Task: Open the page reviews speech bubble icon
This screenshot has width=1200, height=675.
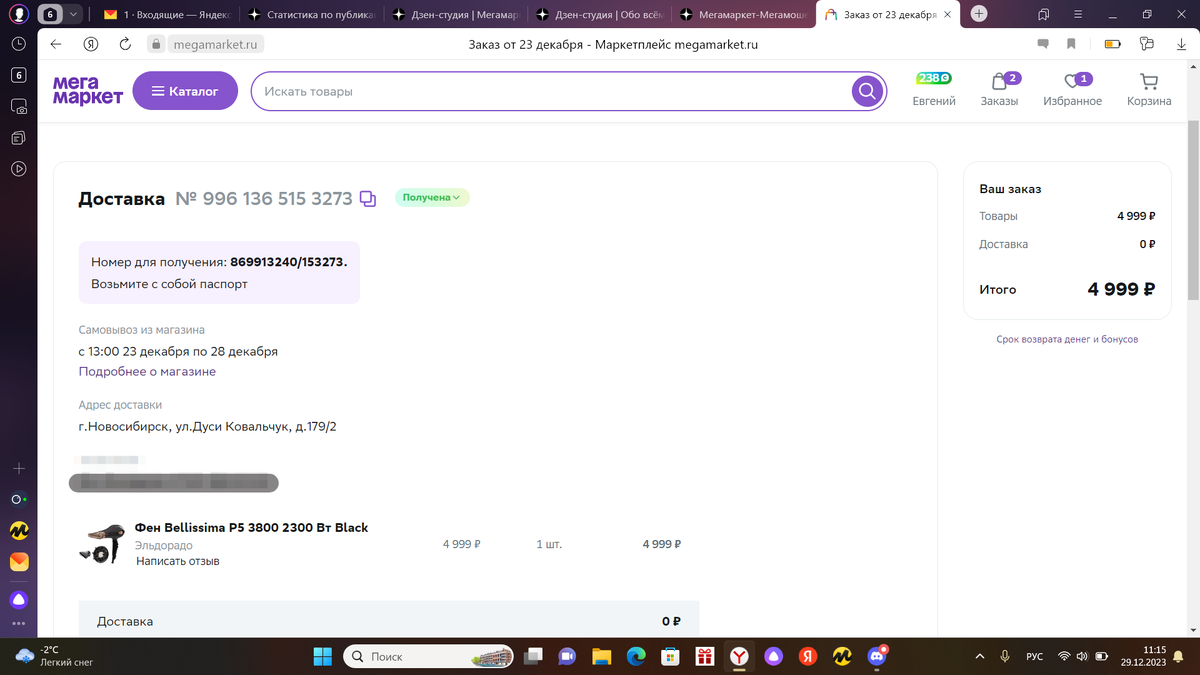Action: click(1043, 44)
